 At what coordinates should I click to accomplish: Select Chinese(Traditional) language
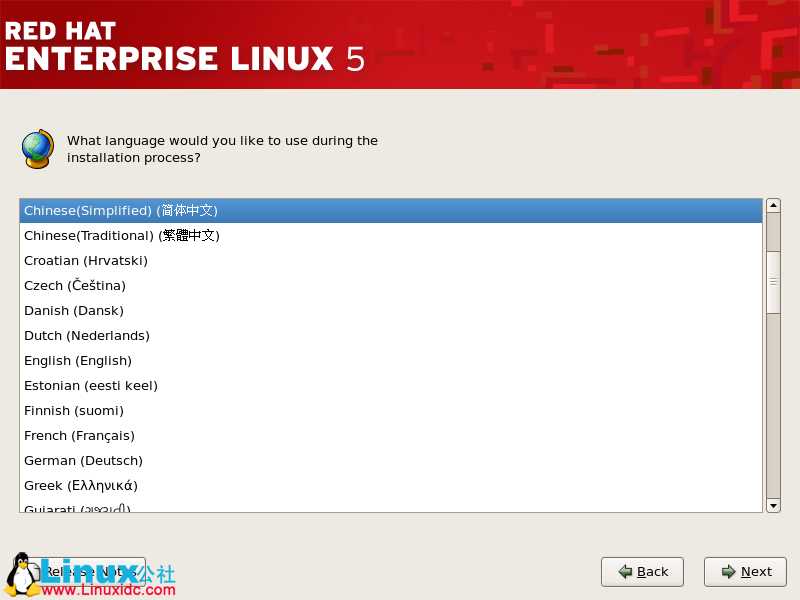(x=391, y=236)
